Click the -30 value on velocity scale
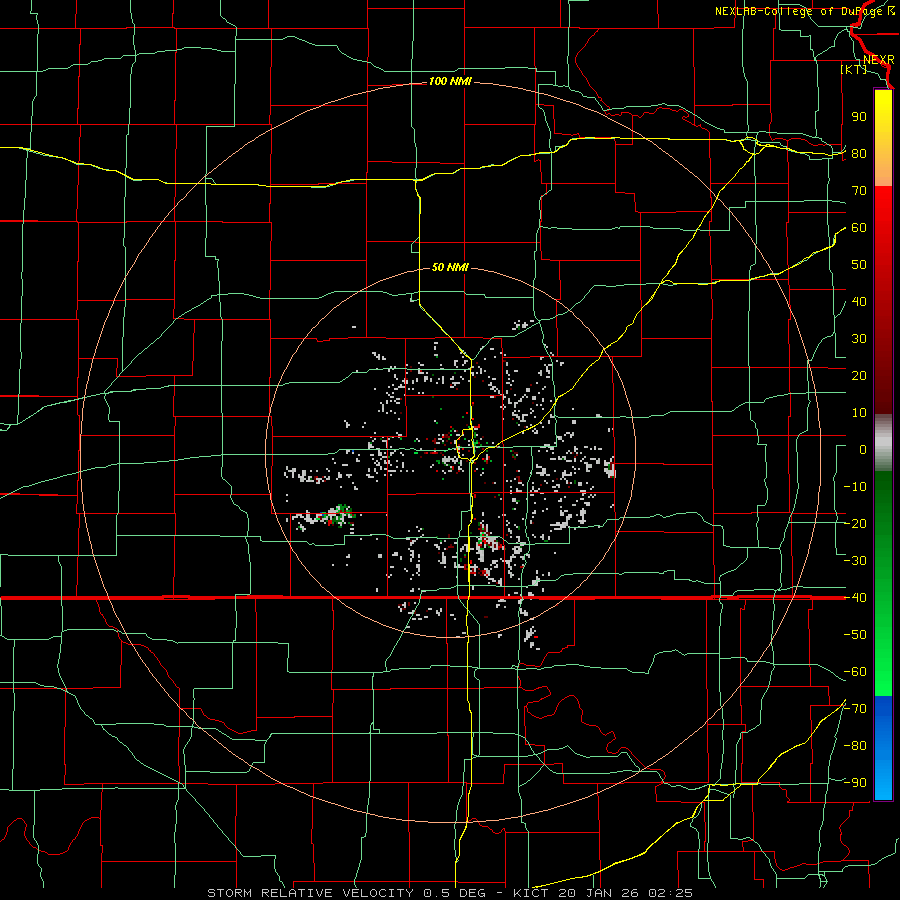The width and height of the screenshot is (900, 900). 855,561
